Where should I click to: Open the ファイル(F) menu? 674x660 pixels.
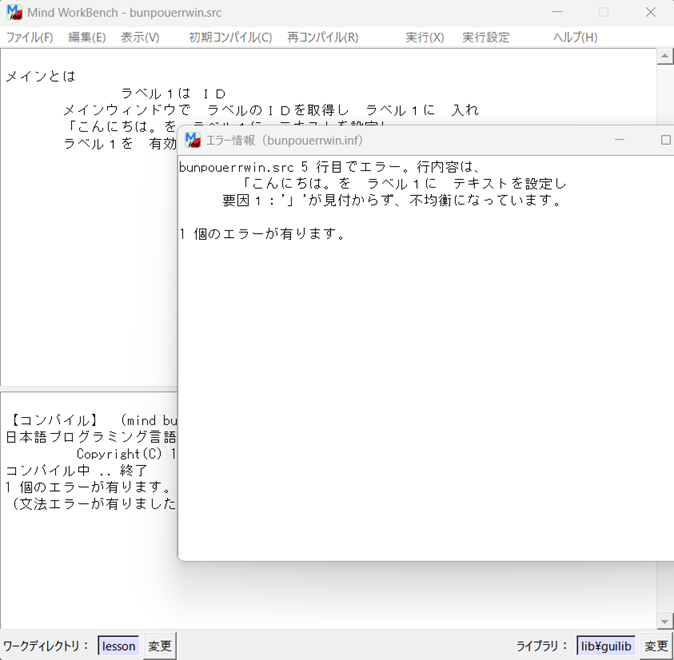coord(30,37)
